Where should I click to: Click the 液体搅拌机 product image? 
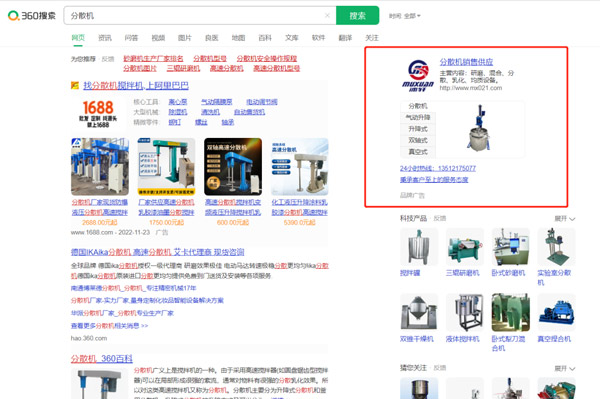(x=465, y=313)
